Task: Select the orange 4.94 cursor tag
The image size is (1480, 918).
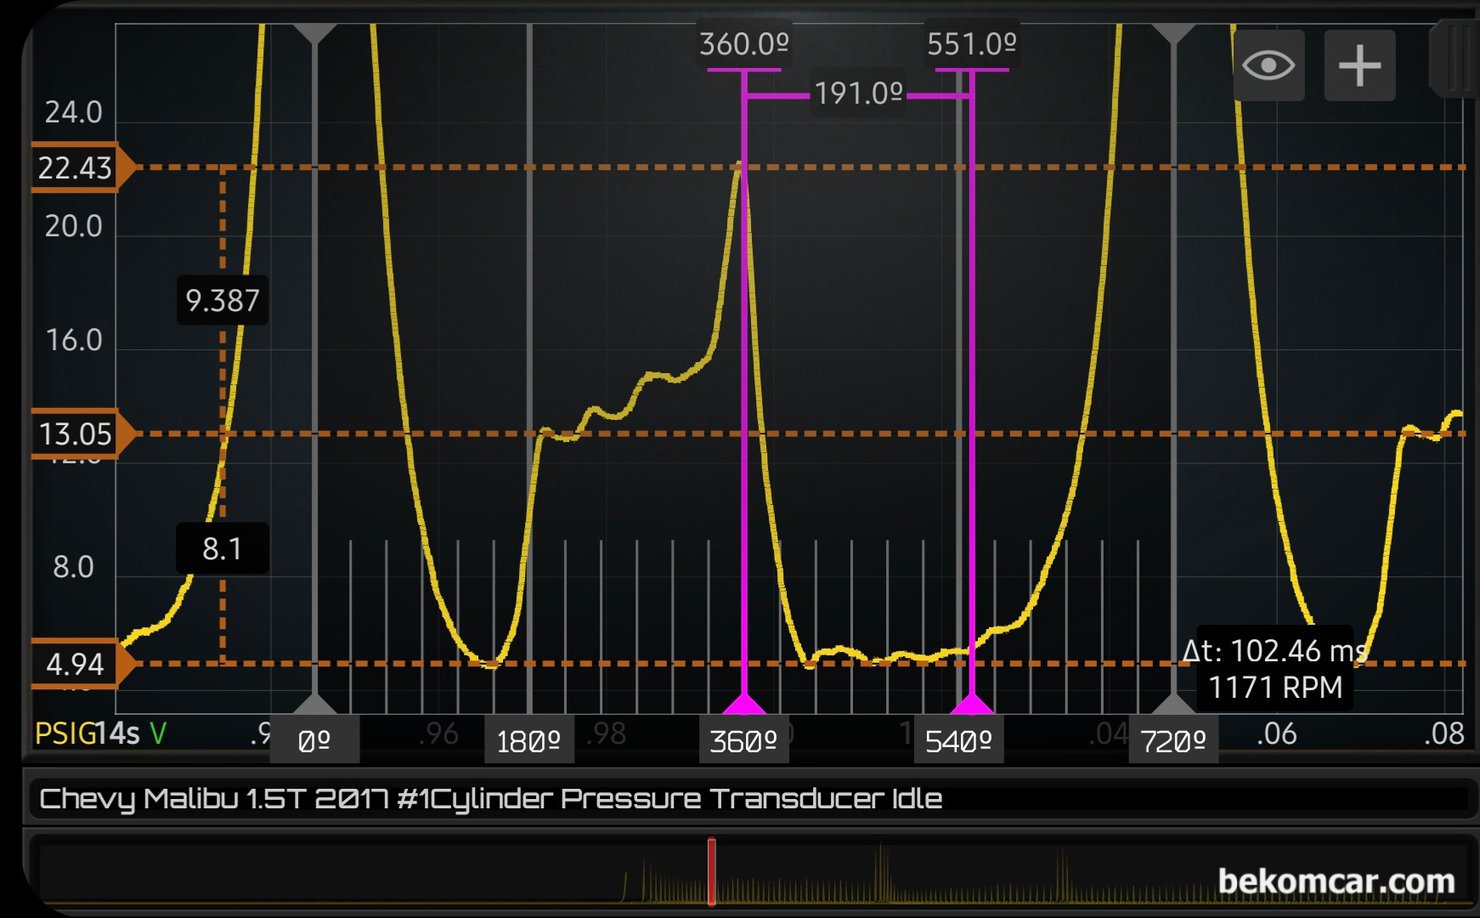Action: pos(76,664)
